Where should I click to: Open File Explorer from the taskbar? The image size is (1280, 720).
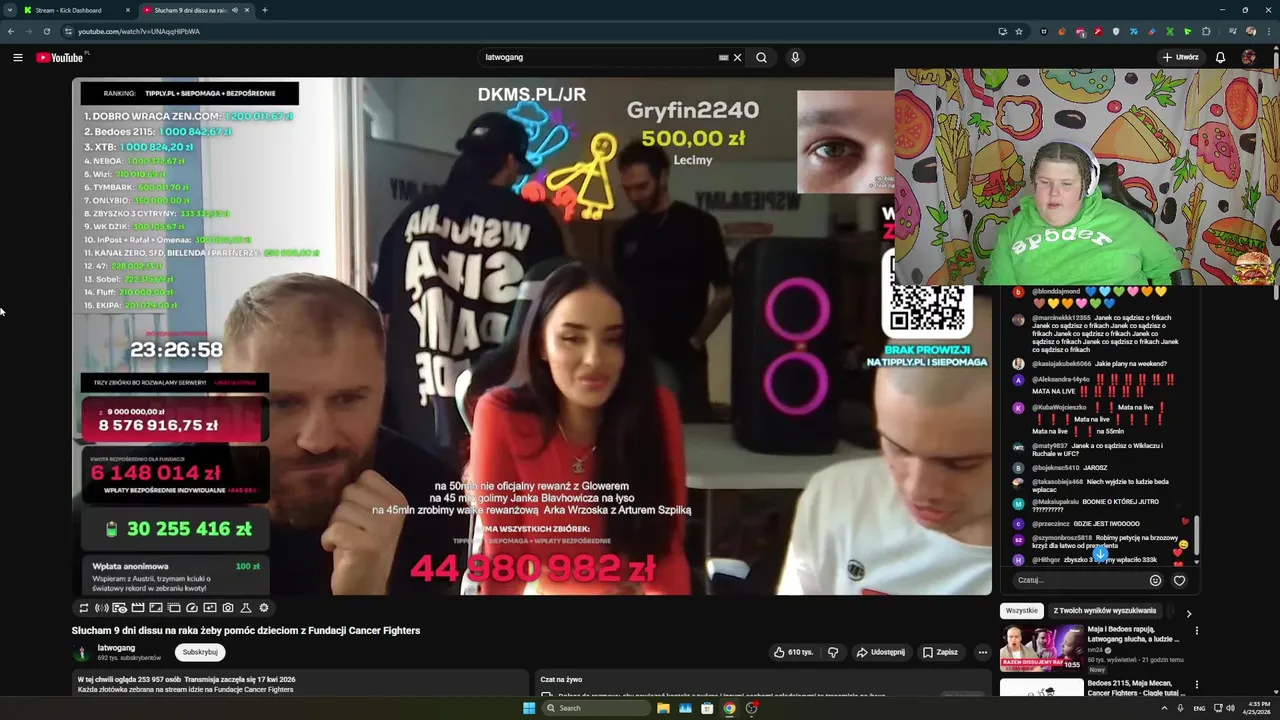click(663, 708)
